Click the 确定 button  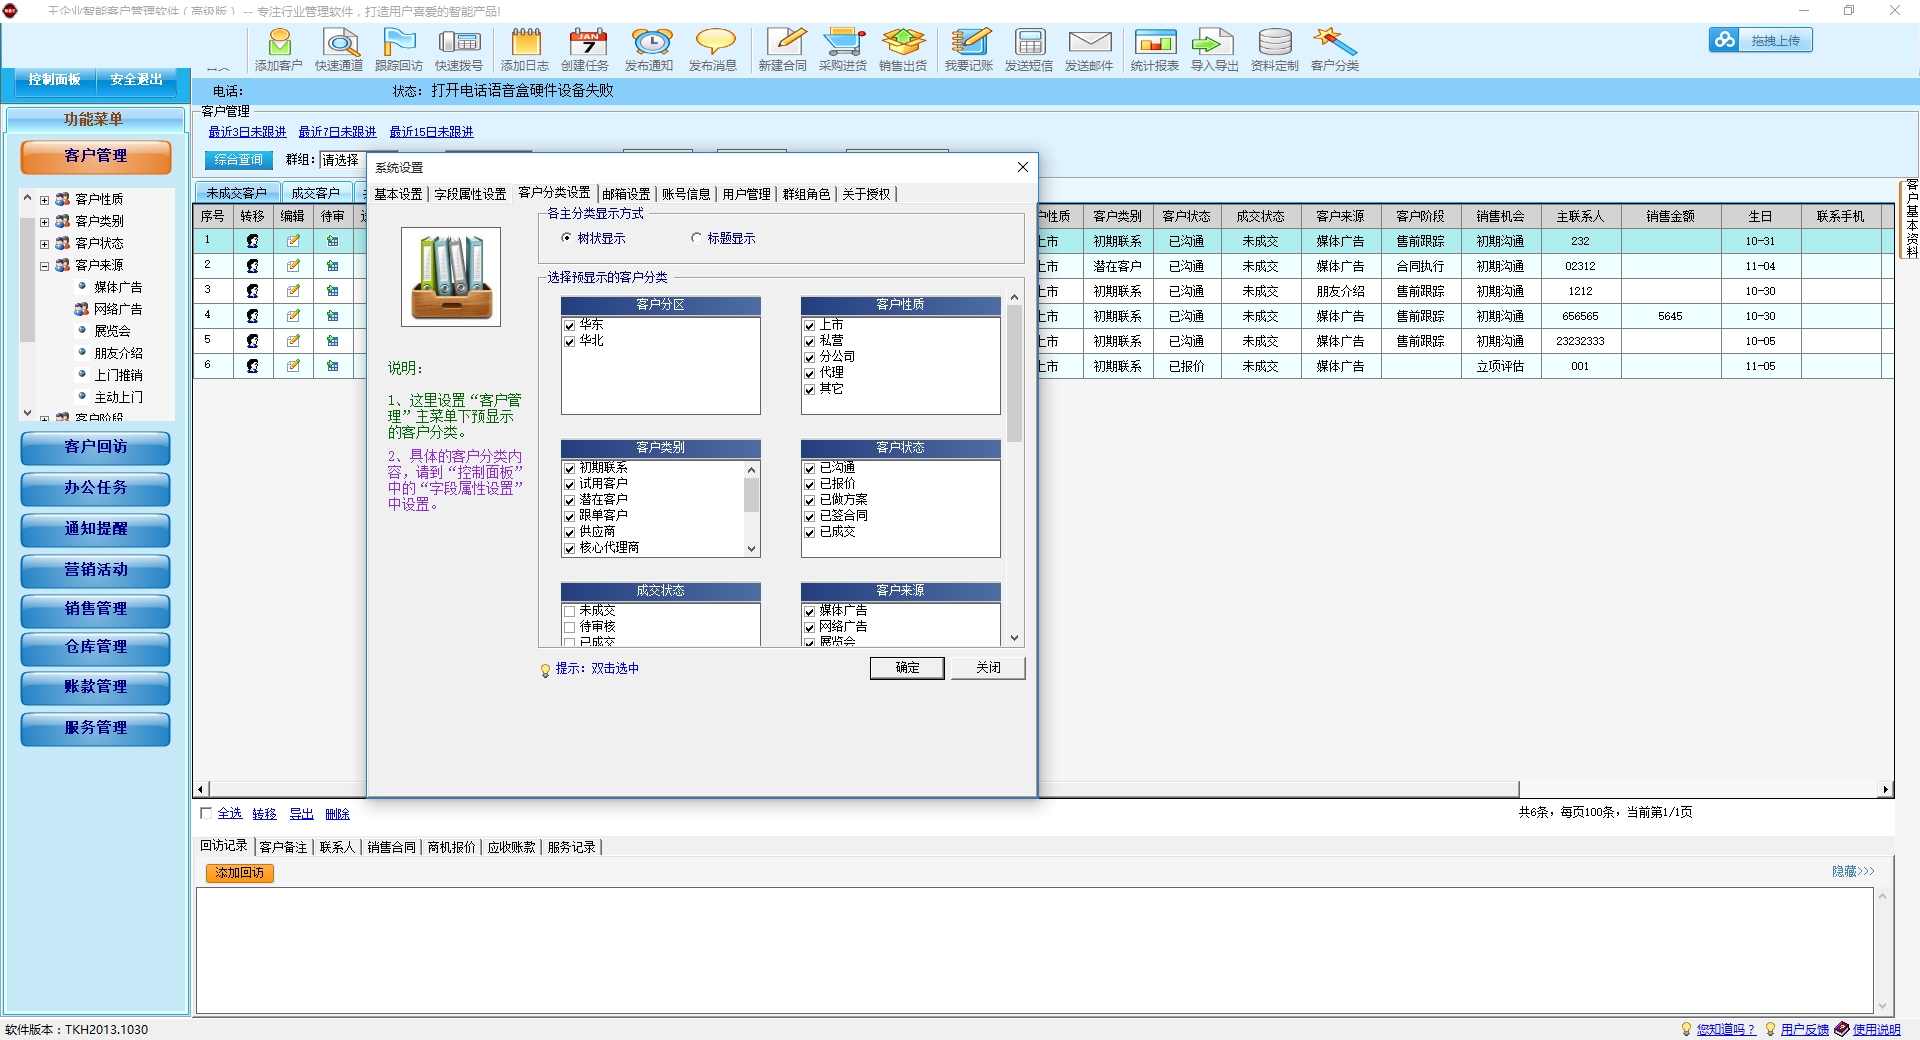907,668
